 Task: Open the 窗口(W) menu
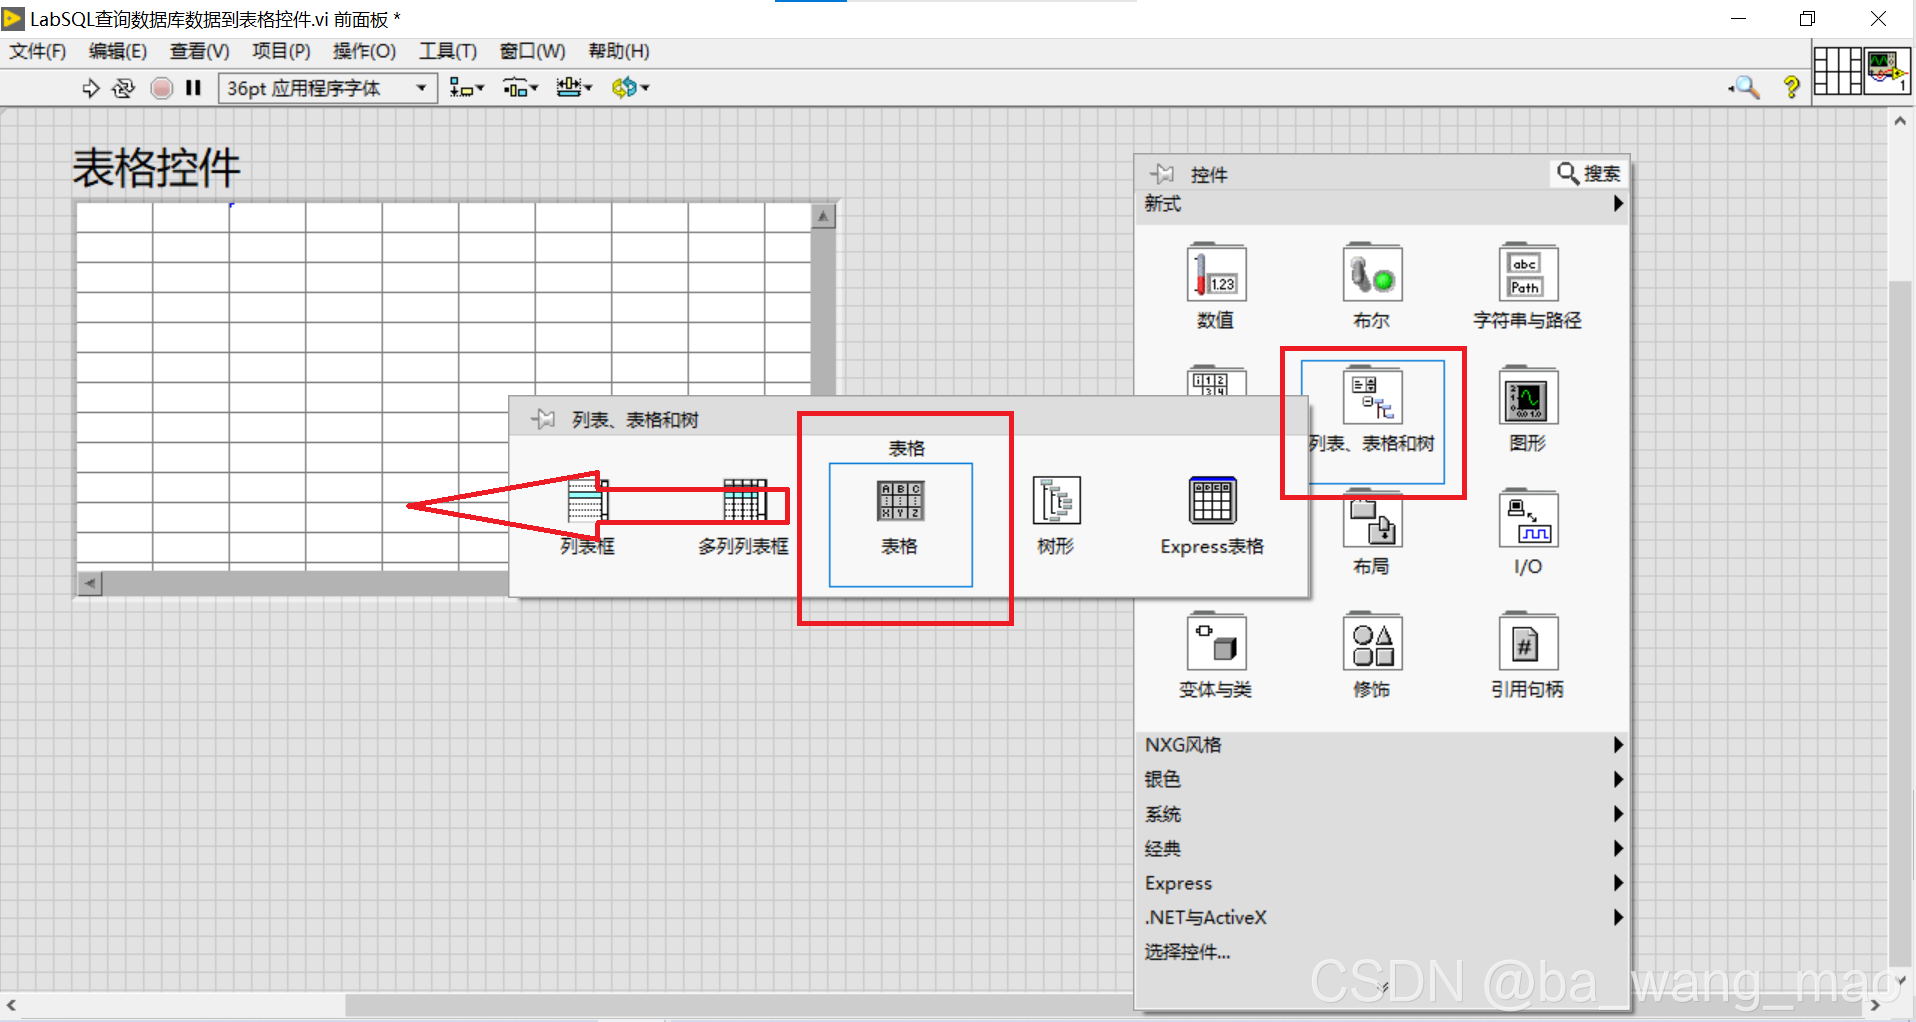pos(531,51)
